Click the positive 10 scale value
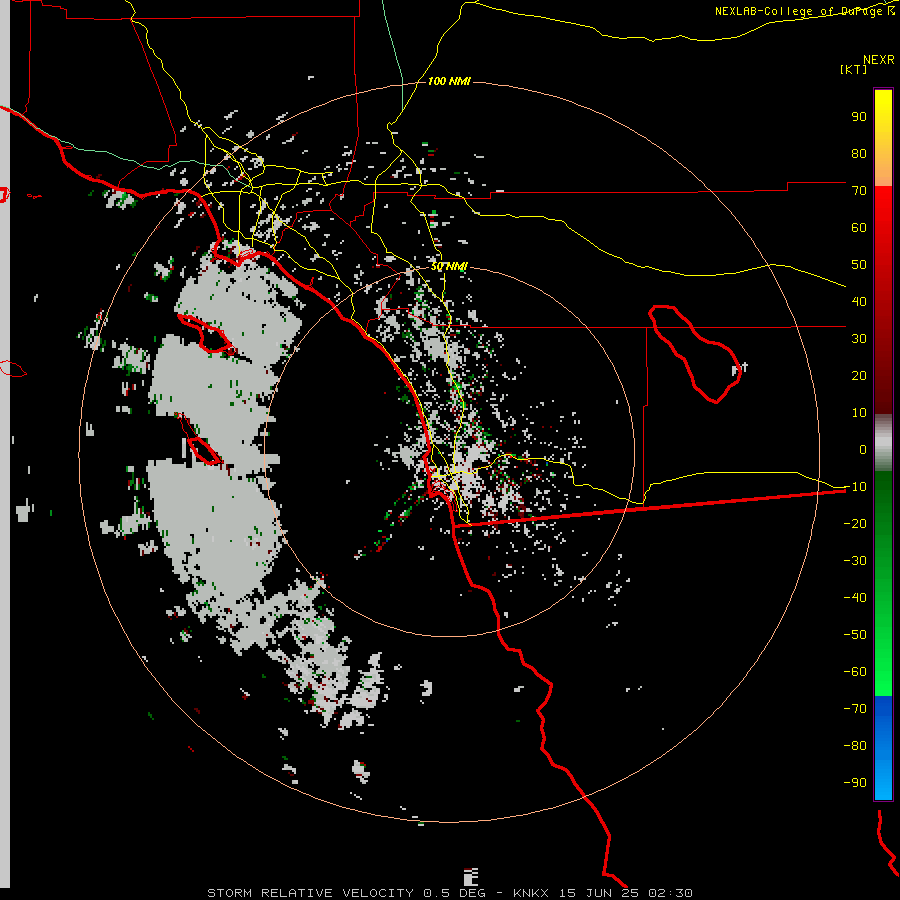Image resolution: width=900 pixels, height=900 pixels. 859,413
